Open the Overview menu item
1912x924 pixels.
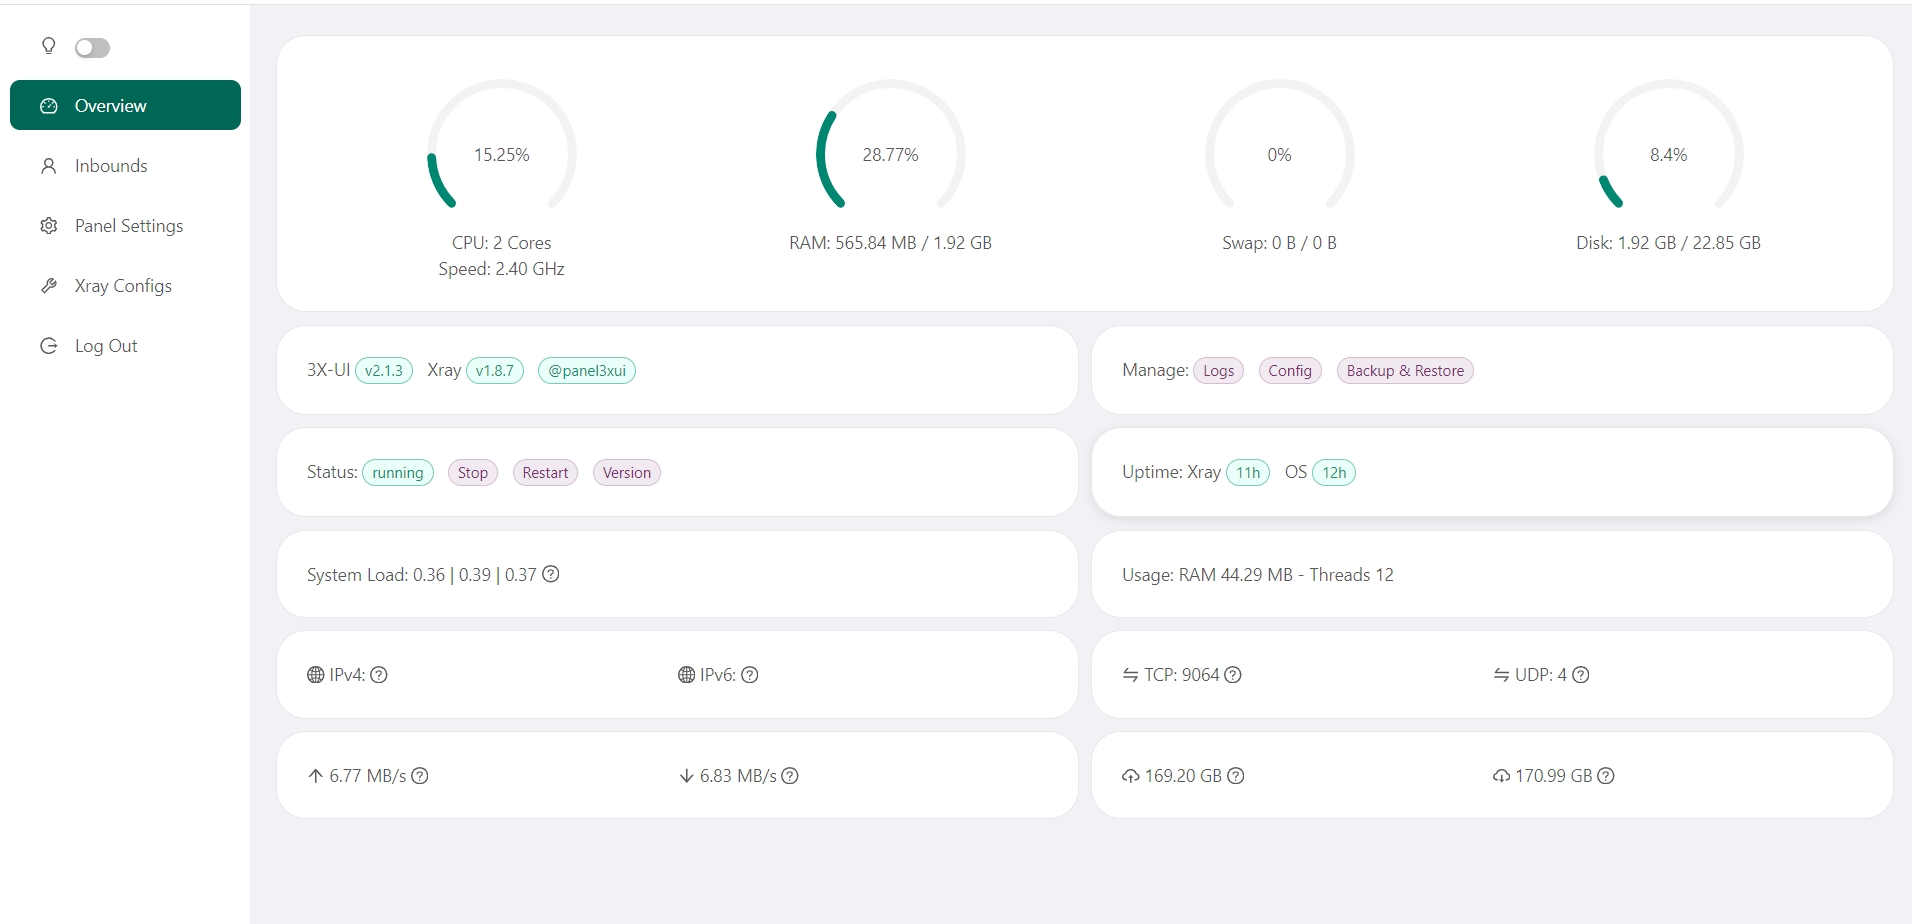point(125,105)
